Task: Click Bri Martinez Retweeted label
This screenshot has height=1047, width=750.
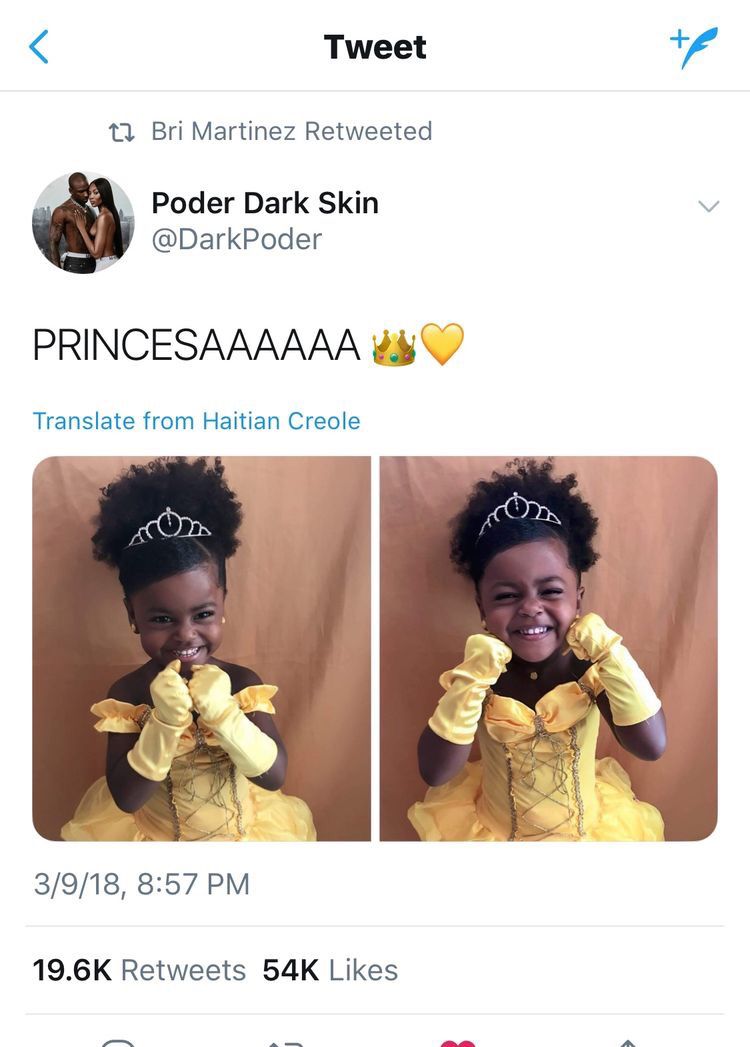Action: [x=291, y=132]
